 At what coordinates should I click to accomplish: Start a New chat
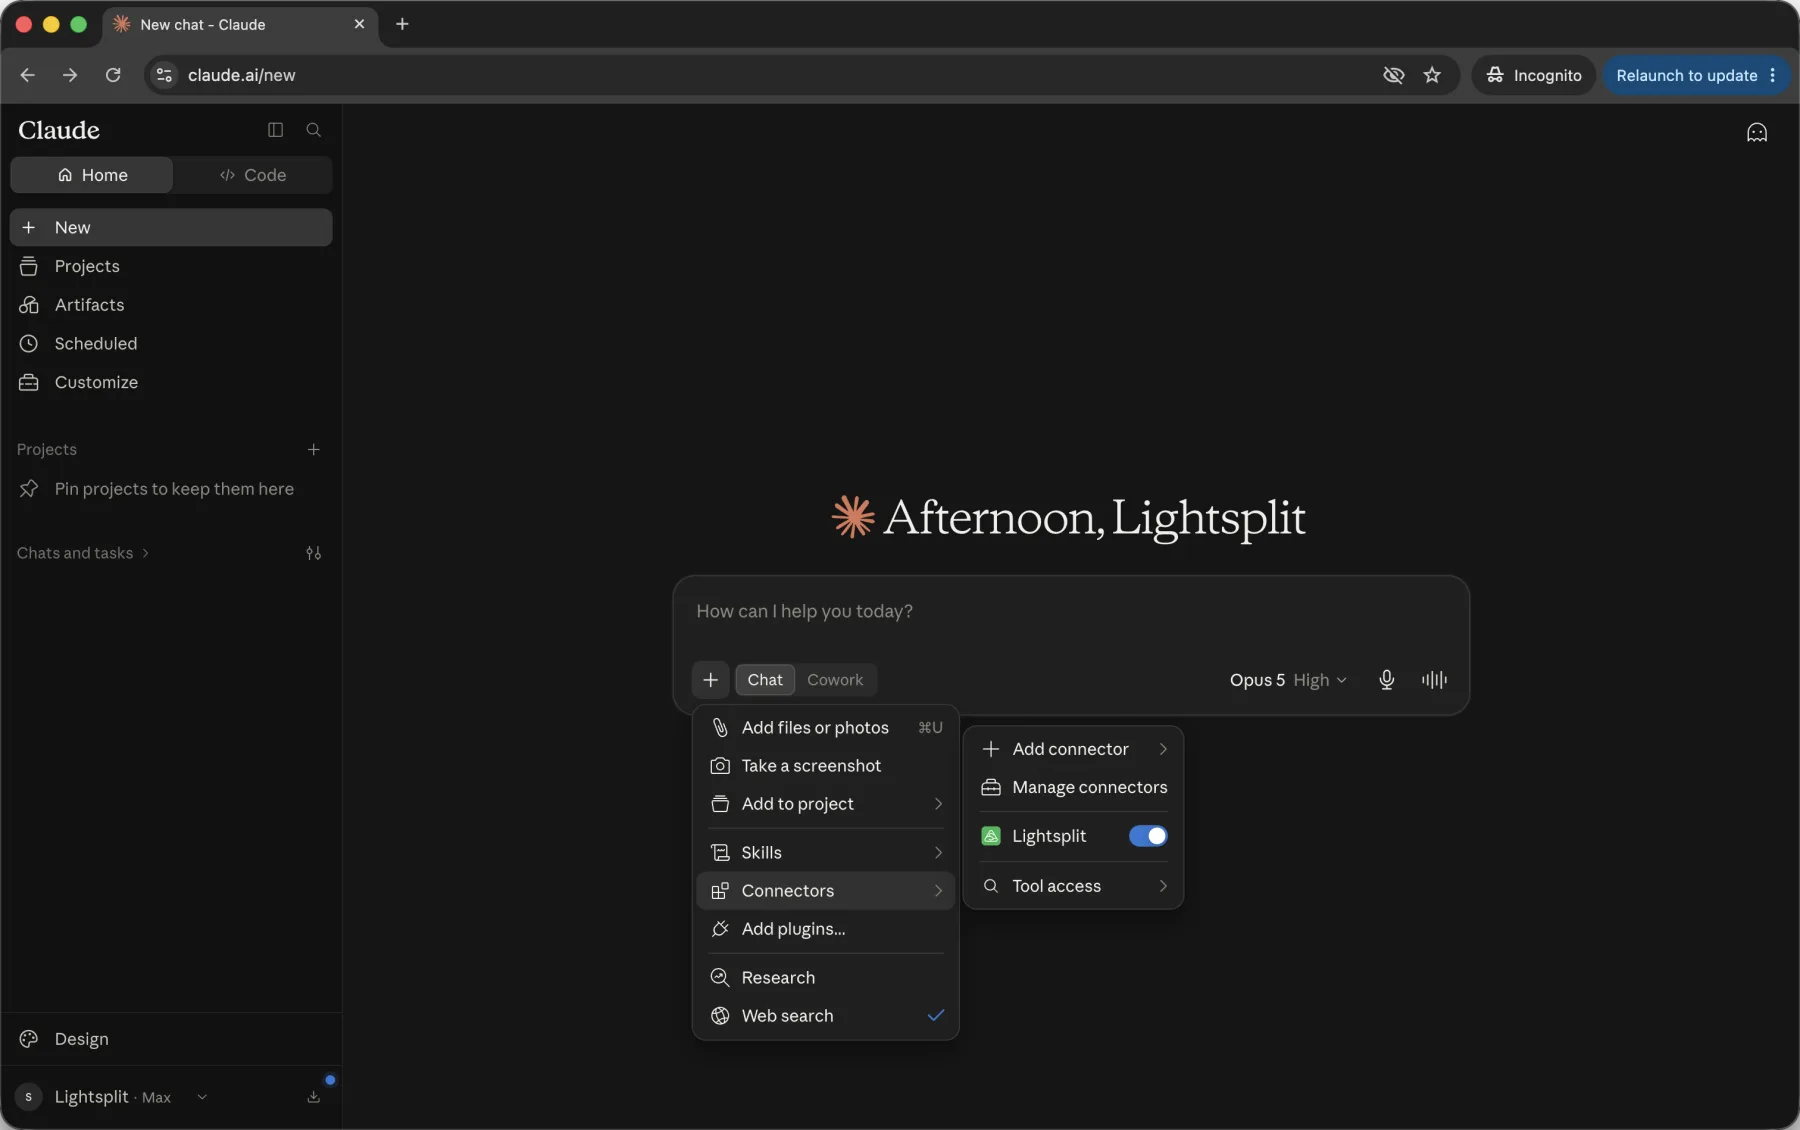(171, 228)
